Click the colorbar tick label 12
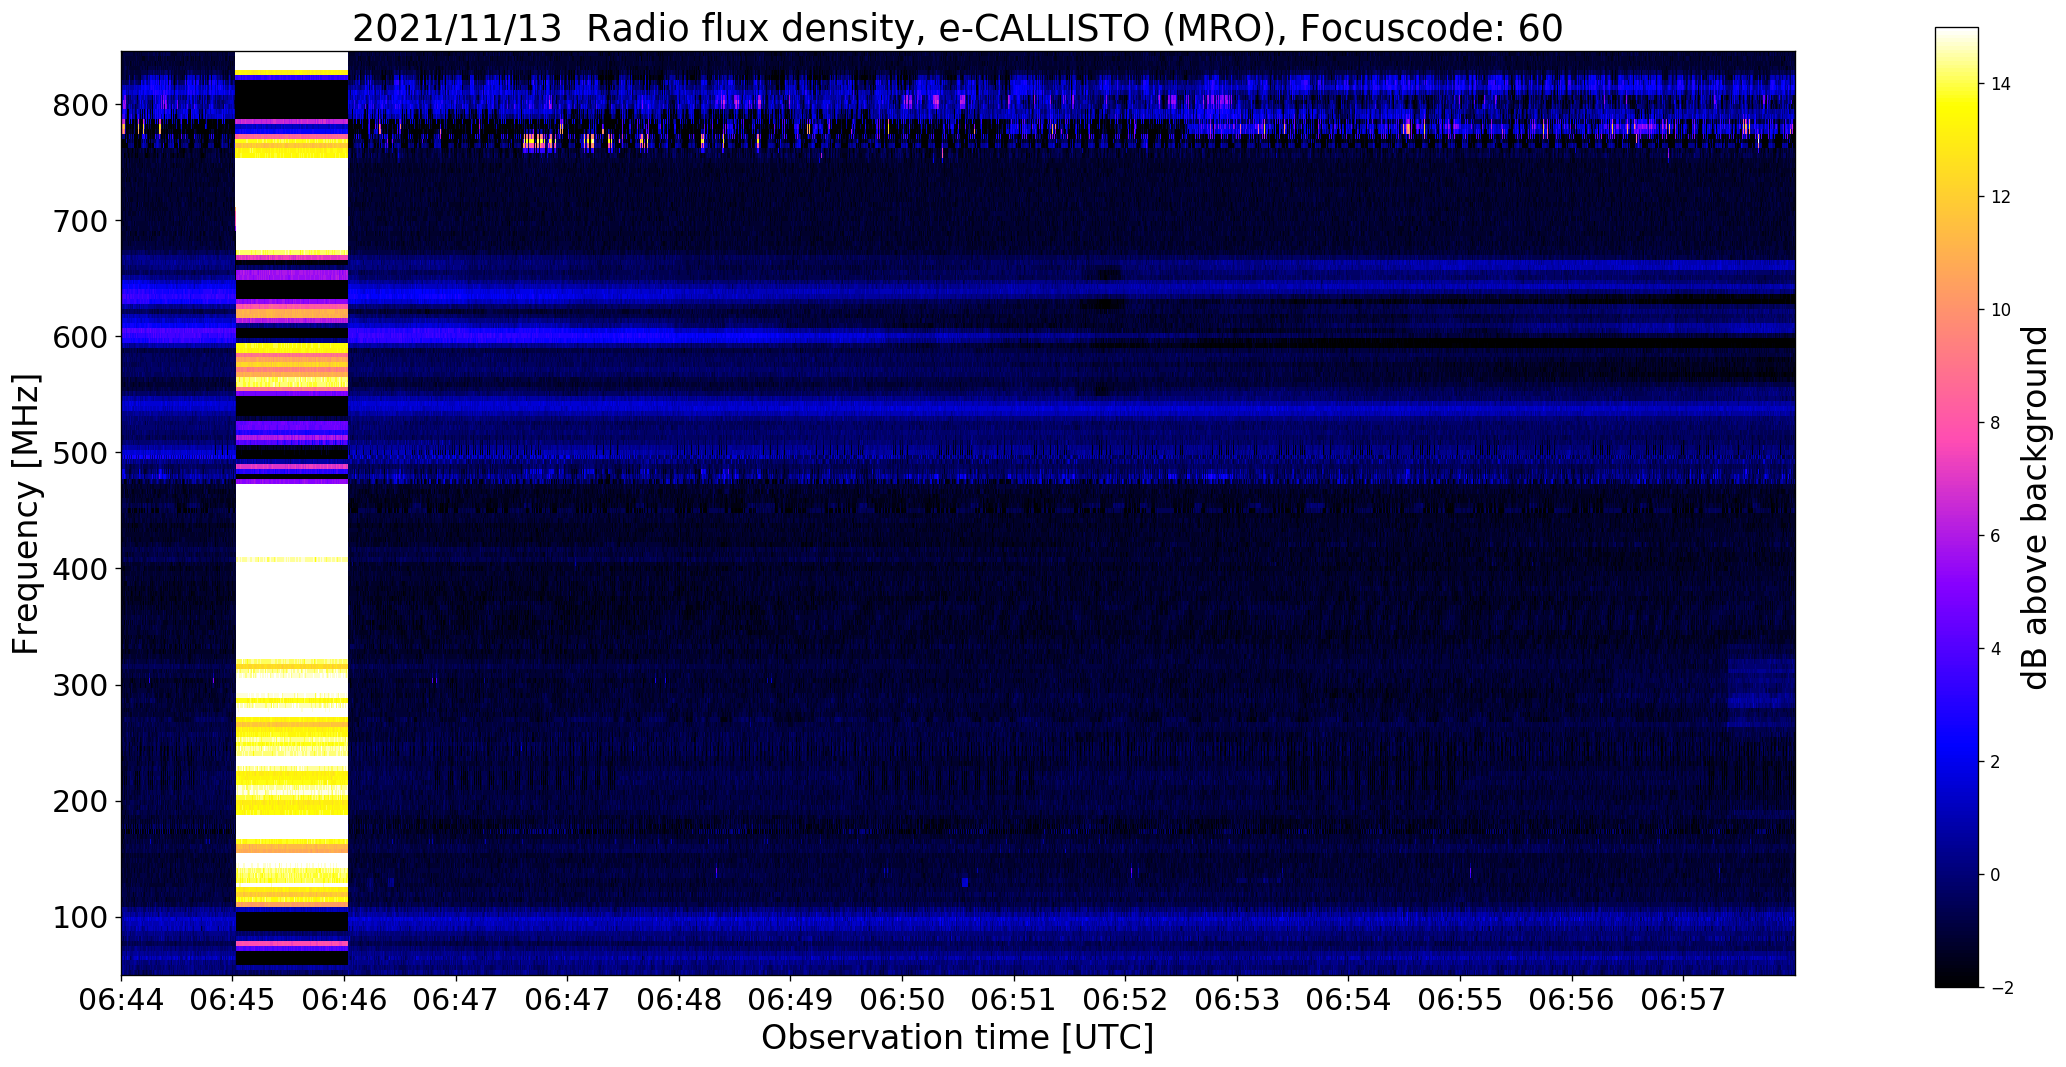 2001,197
